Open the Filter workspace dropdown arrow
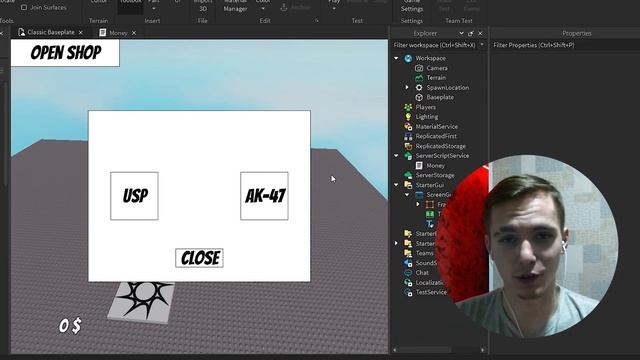The width and height of the screenshot is (640, 360). pos(482,45)
